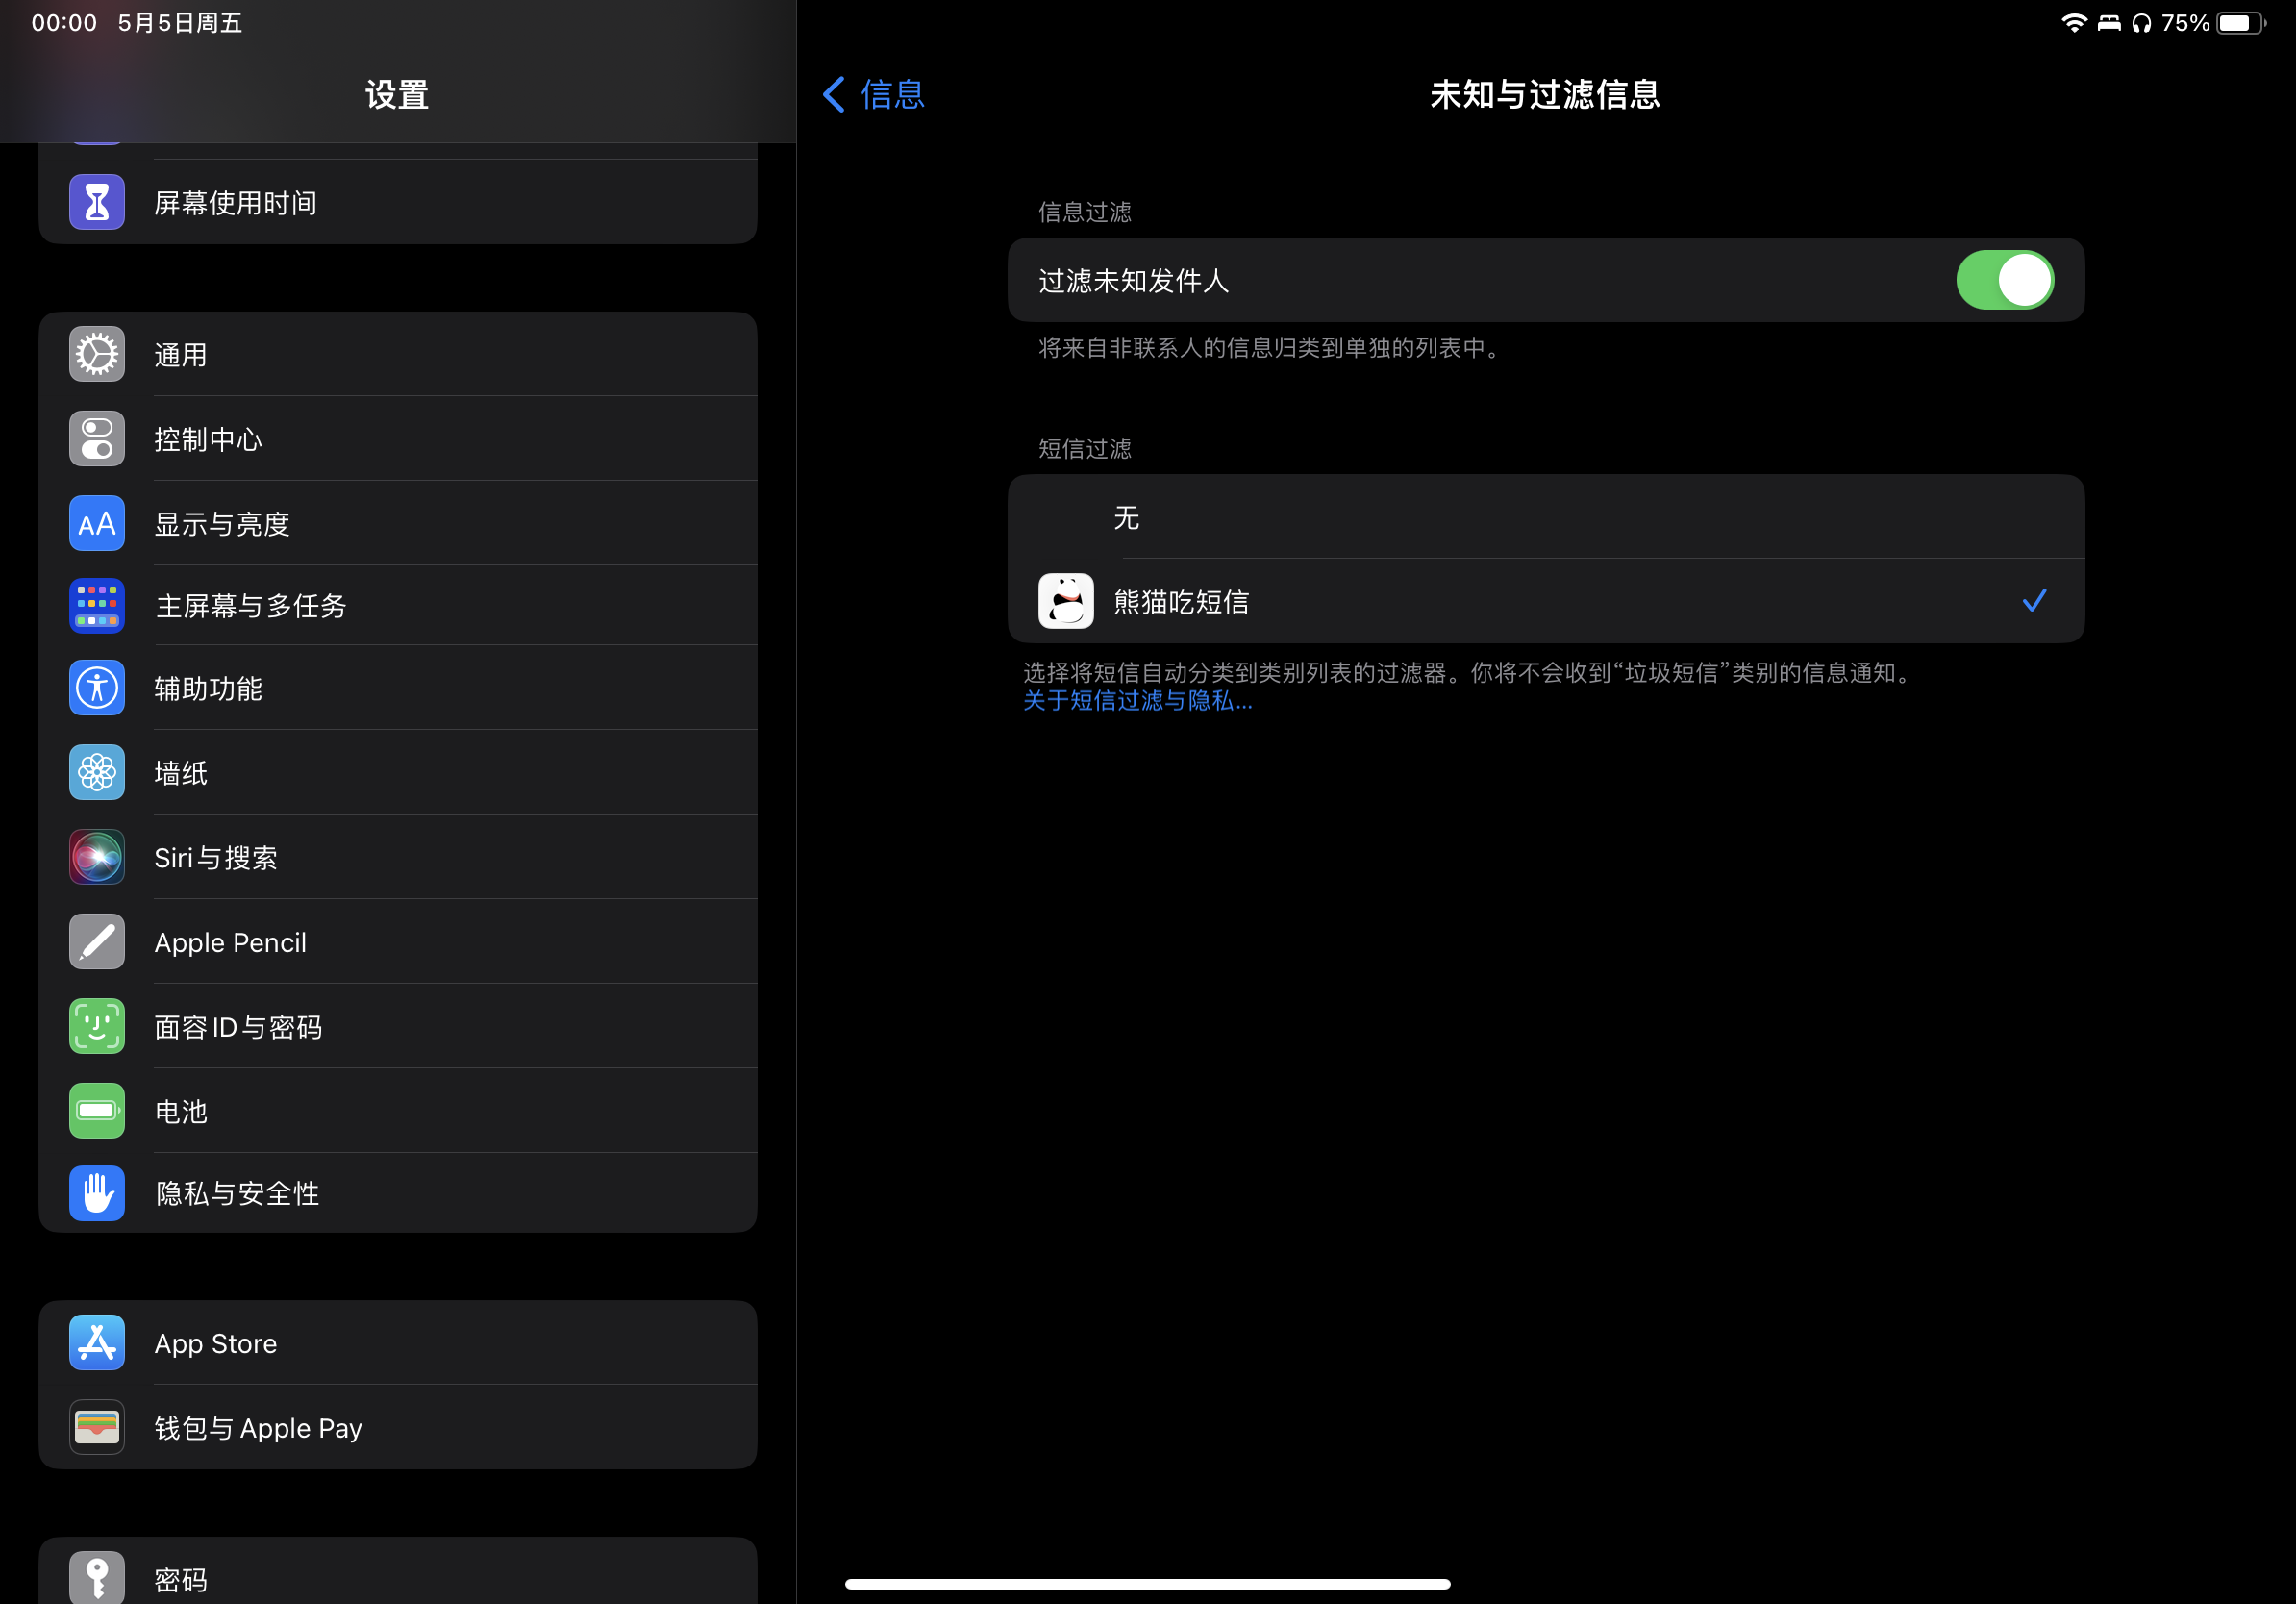Select 熊猫吃短信 filter option
2296x1604 pixels.
(1545, 601)
